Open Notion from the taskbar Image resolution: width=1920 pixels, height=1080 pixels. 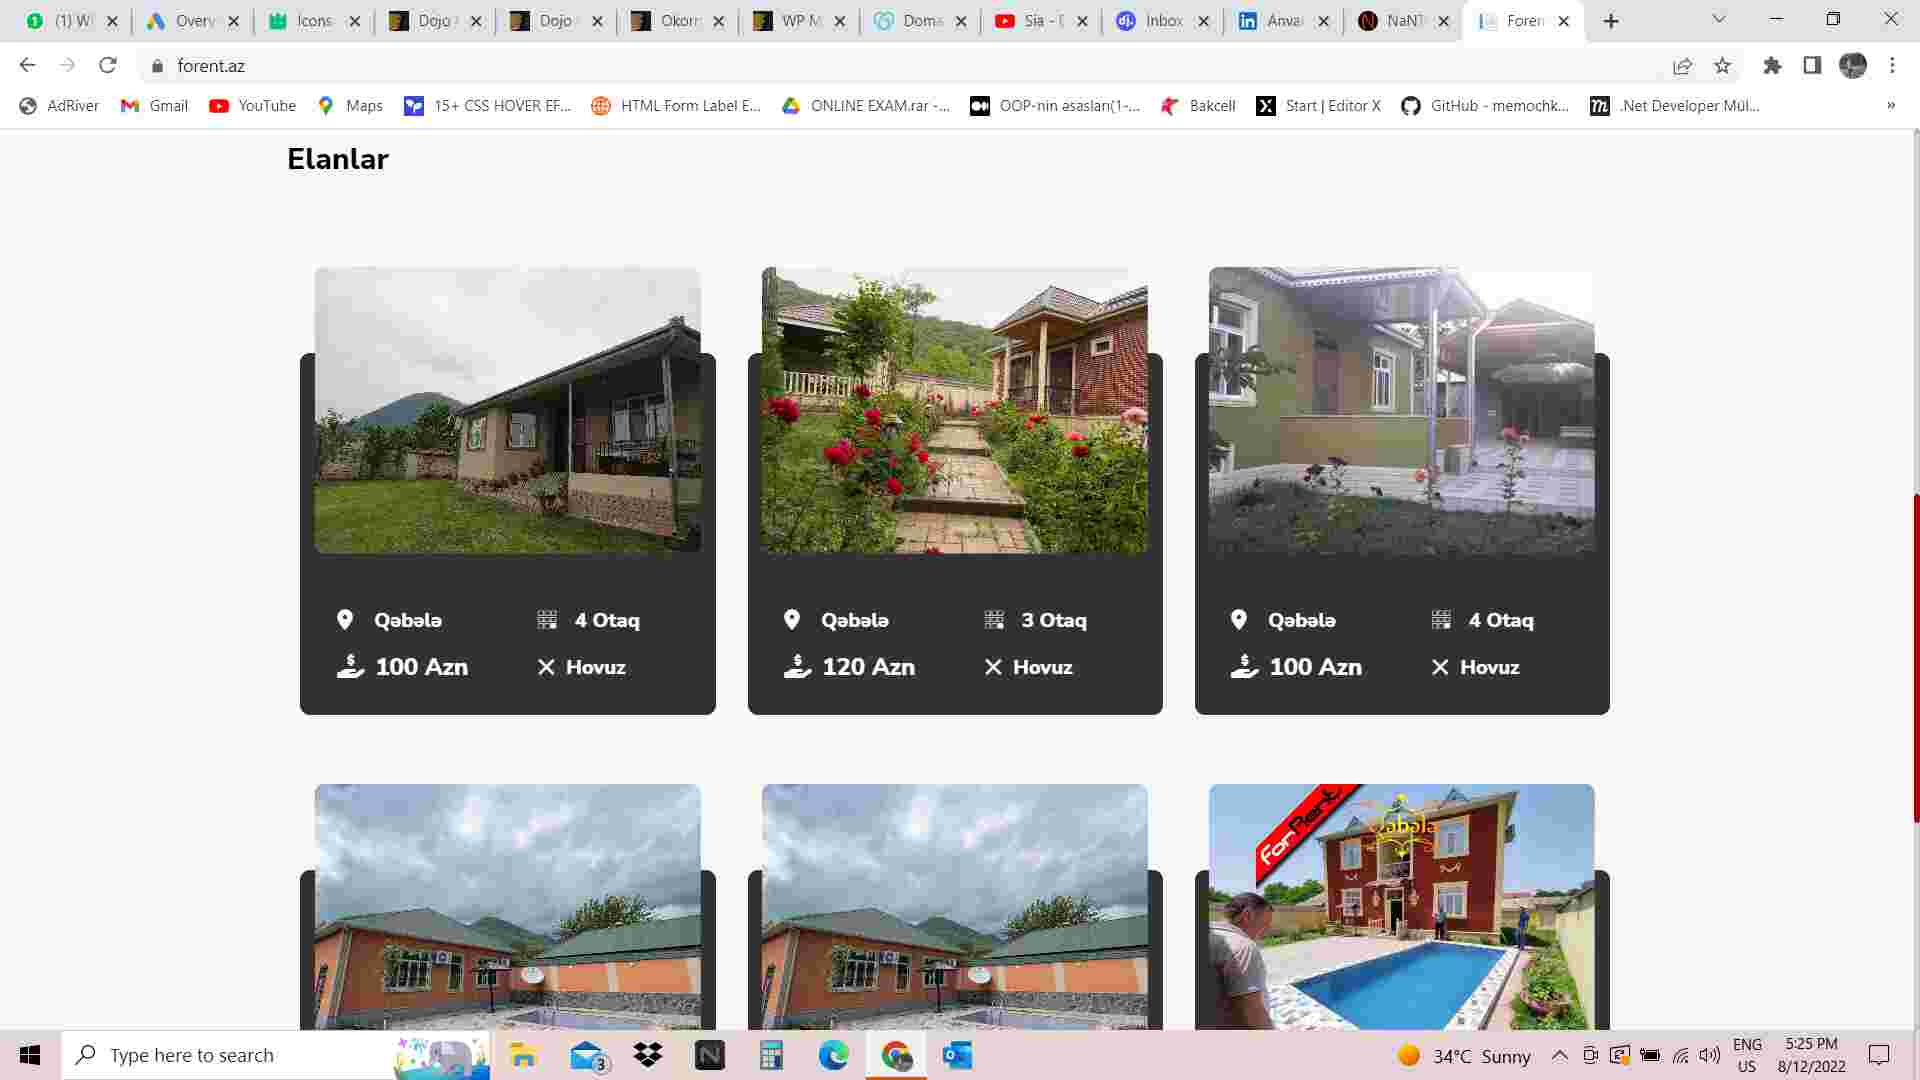coord(710,1055)
